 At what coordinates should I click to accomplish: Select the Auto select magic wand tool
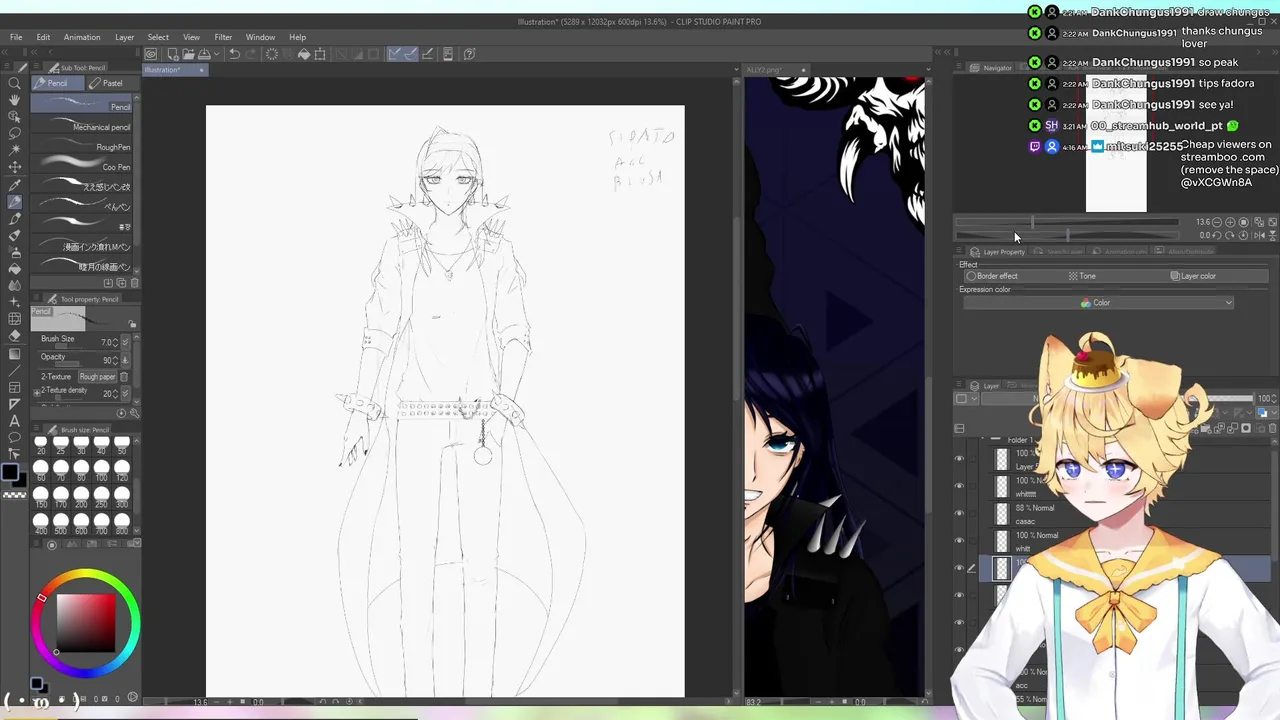coord(14,150)
